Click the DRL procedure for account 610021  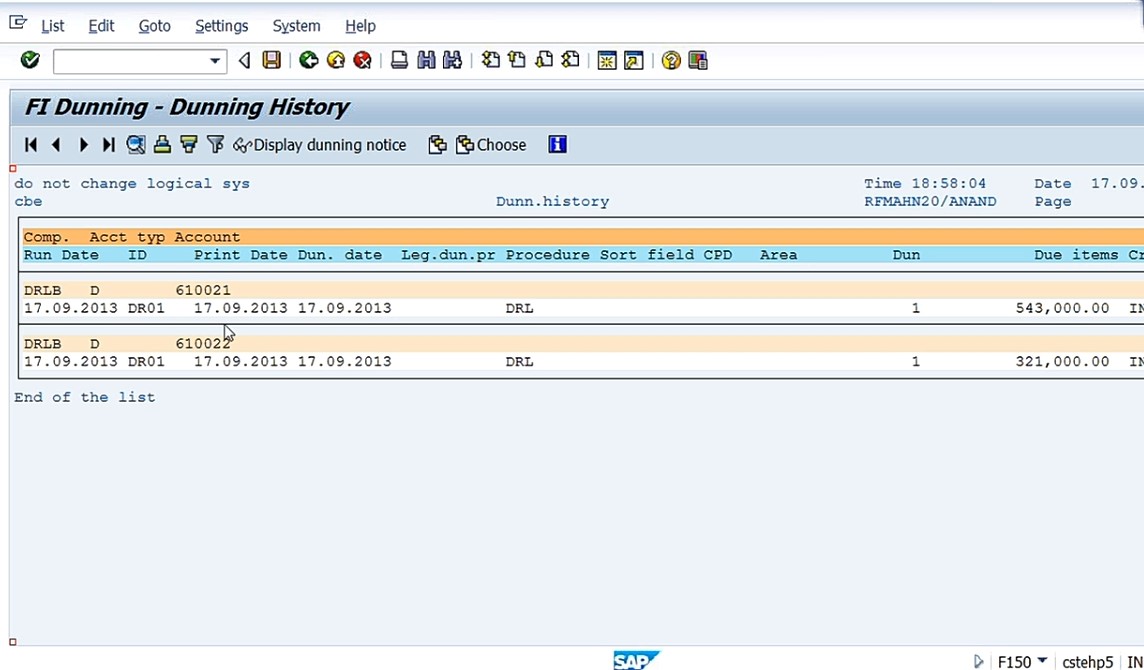[x=519, y=308]
